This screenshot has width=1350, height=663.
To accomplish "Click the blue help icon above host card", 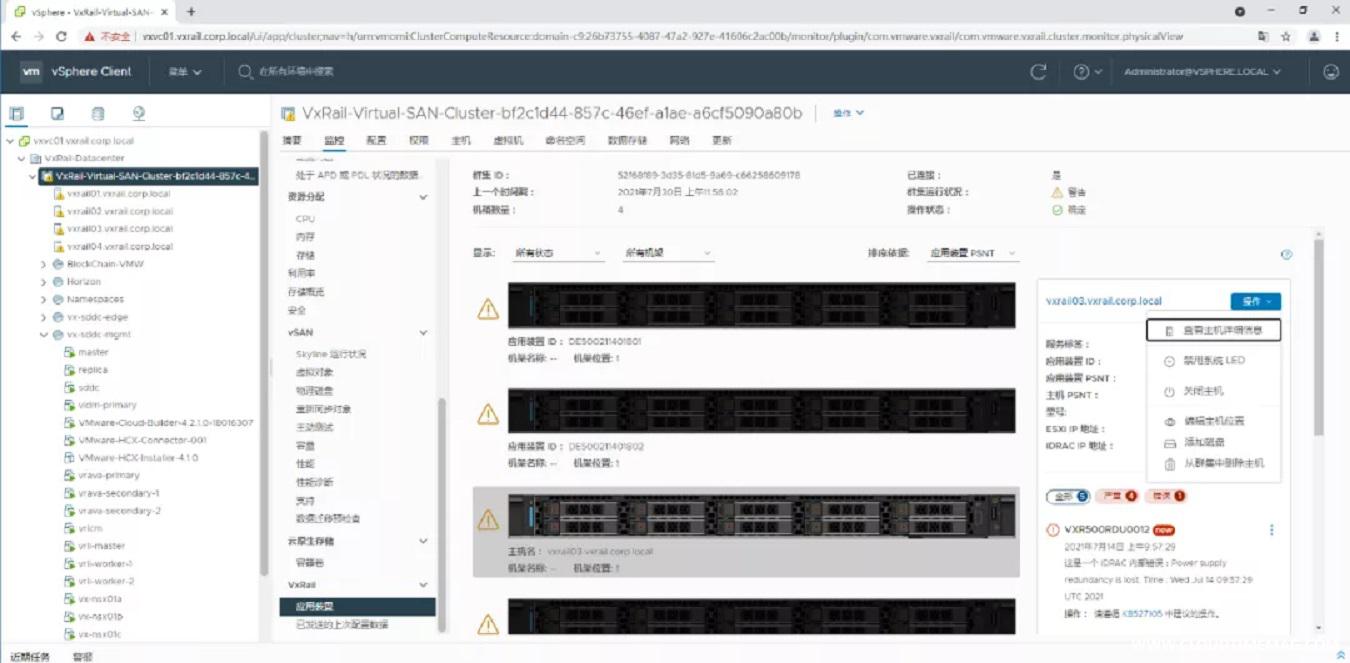I will click(1287, 254).
